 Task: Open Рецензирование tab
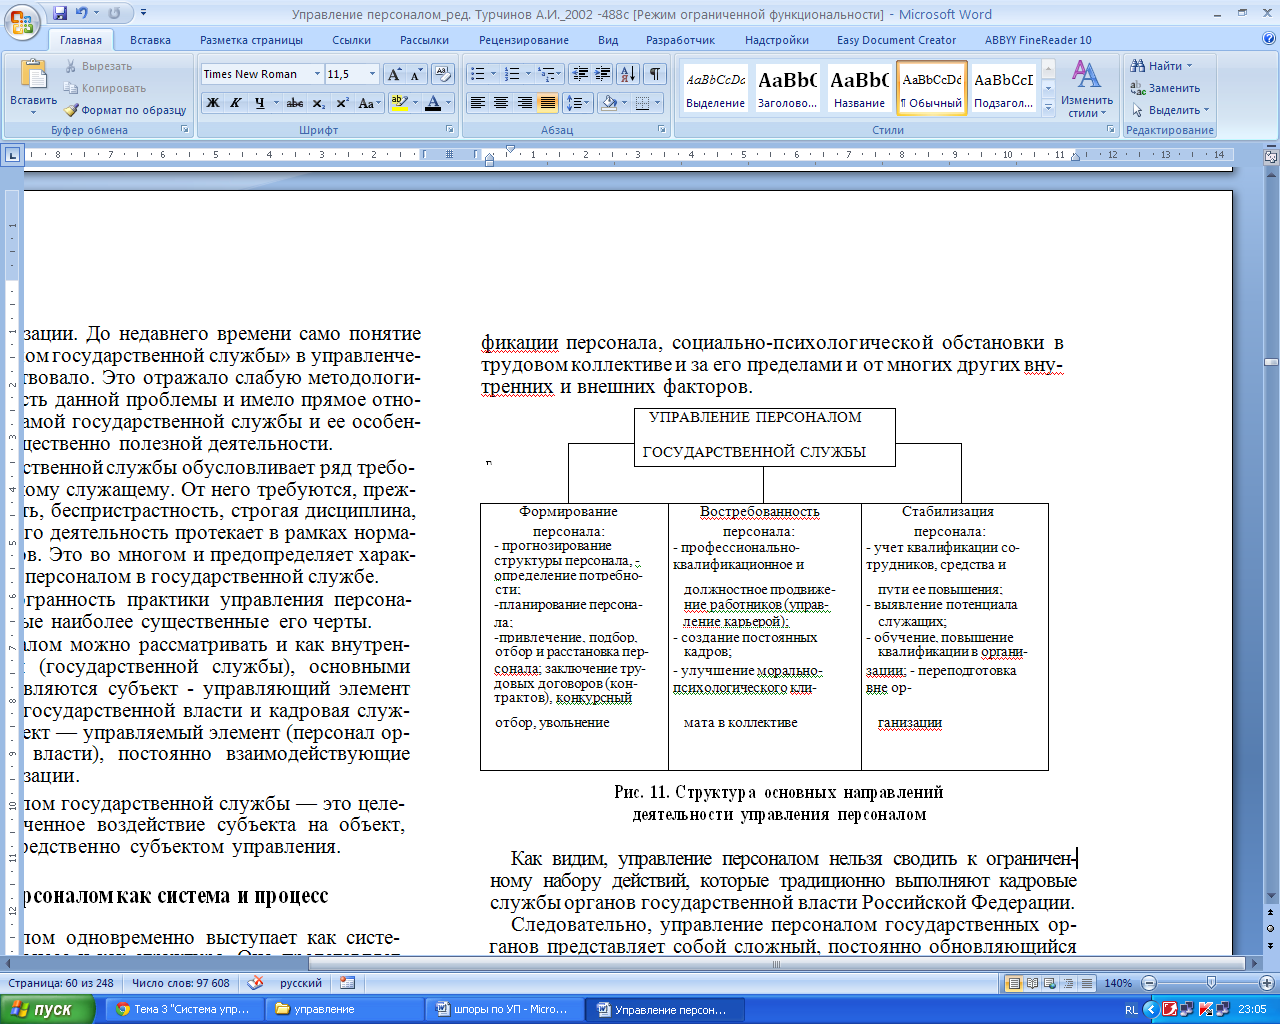pyautogui.click(x=523, y=40)
